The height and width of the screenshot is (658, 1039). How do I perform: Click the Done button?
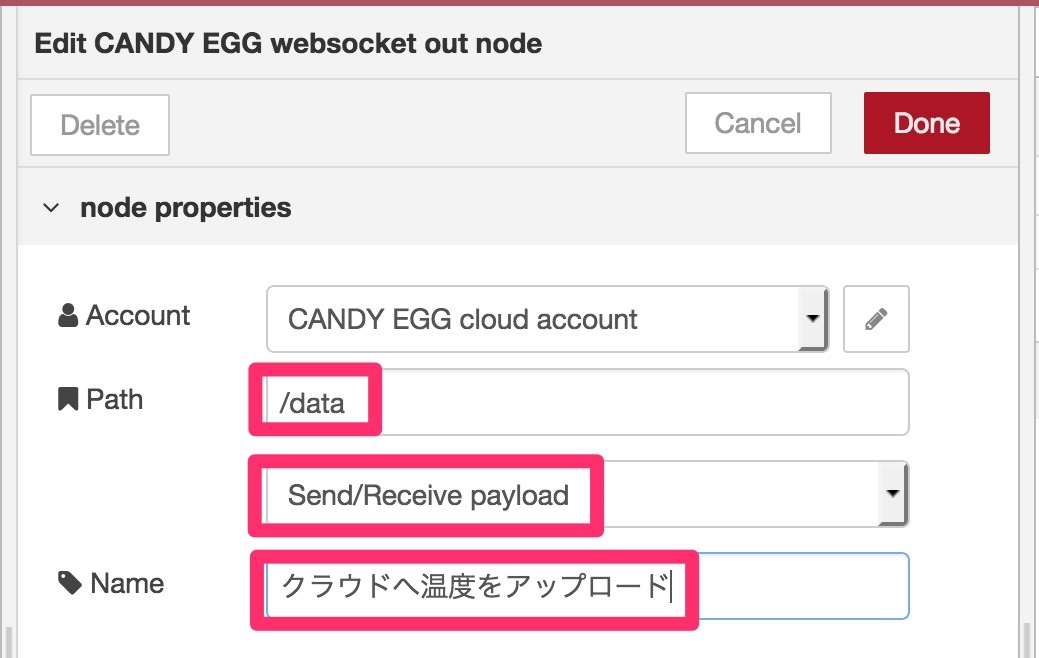click(926, 123)
